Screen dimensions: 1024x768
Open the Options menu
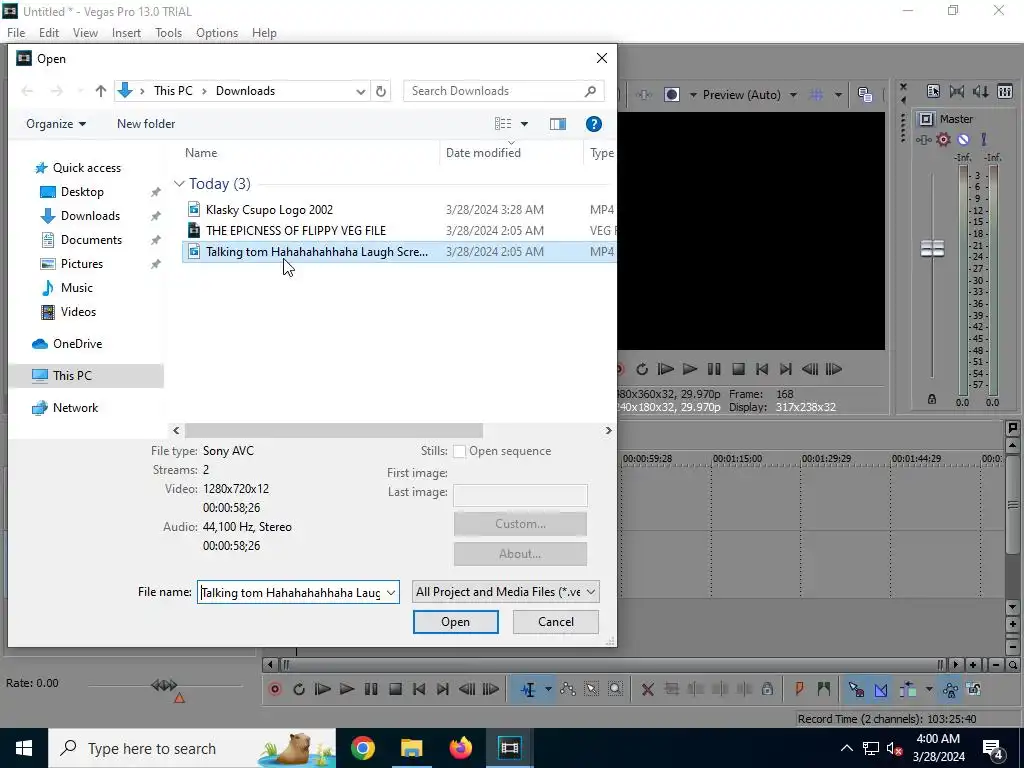[x=217, y=33]
